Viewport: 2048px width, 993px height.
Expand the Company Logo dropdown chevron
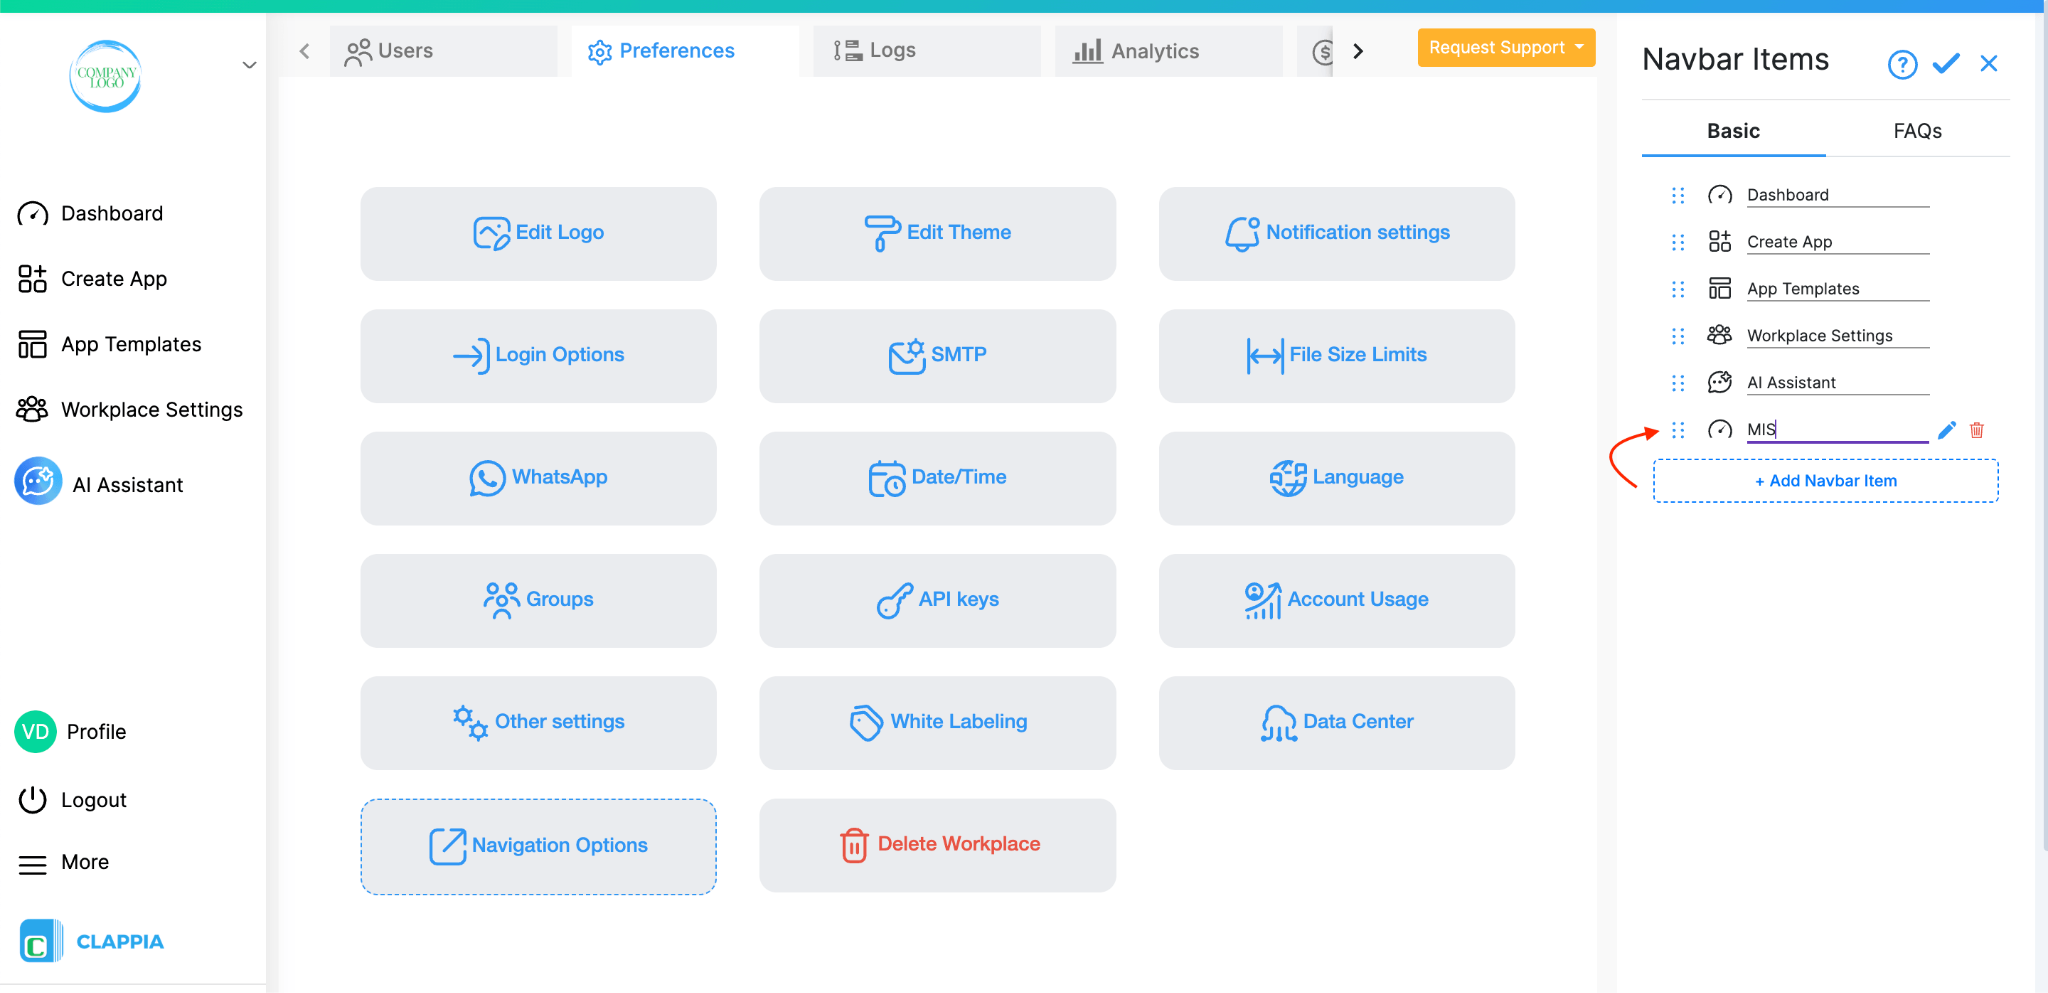click(249, 65)
